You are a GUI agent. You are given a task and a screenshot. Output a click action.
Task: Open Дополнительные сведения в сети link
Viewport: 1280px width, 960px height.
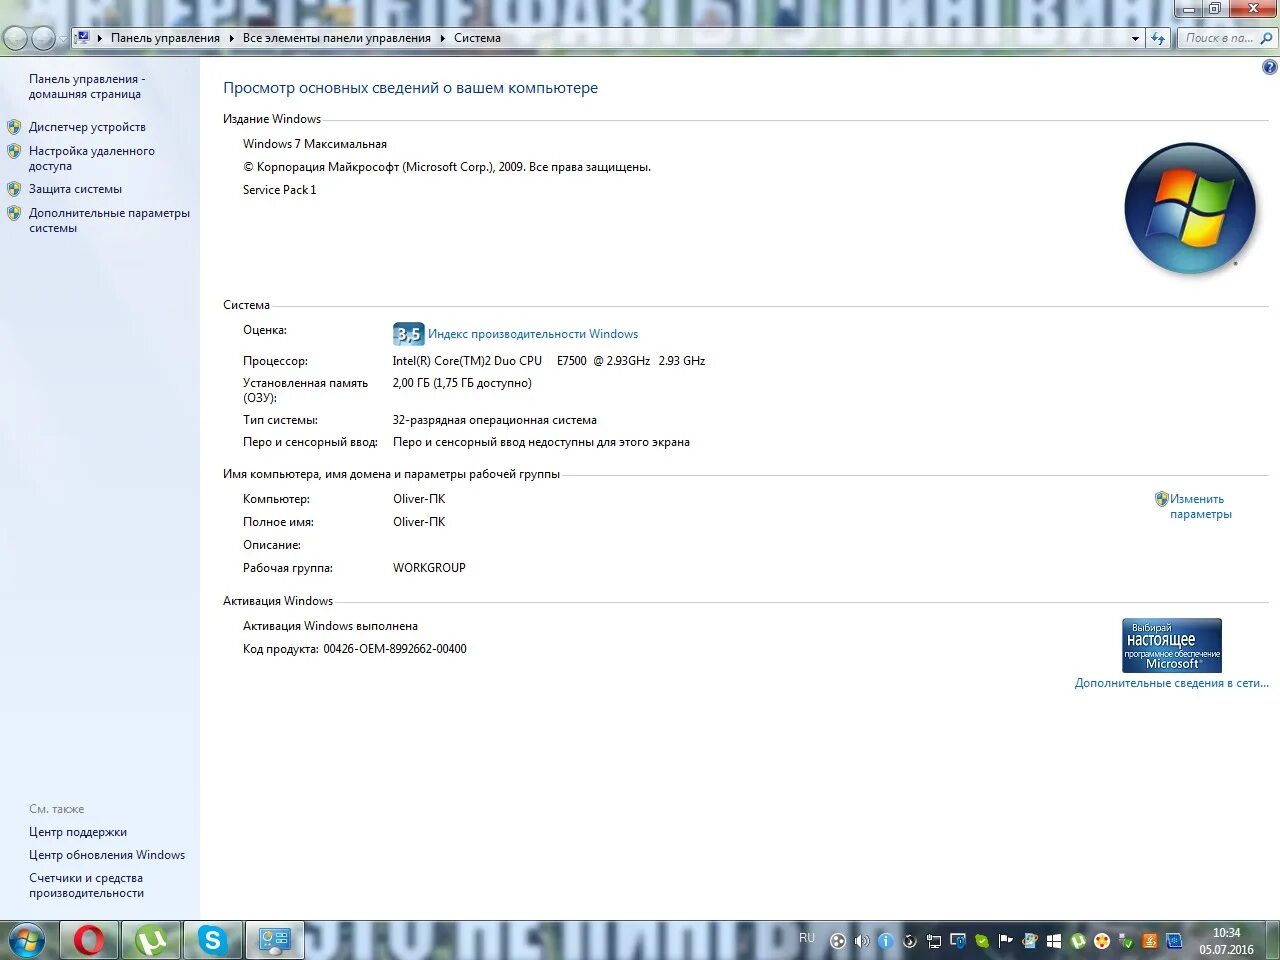(x=1172, y=683)
